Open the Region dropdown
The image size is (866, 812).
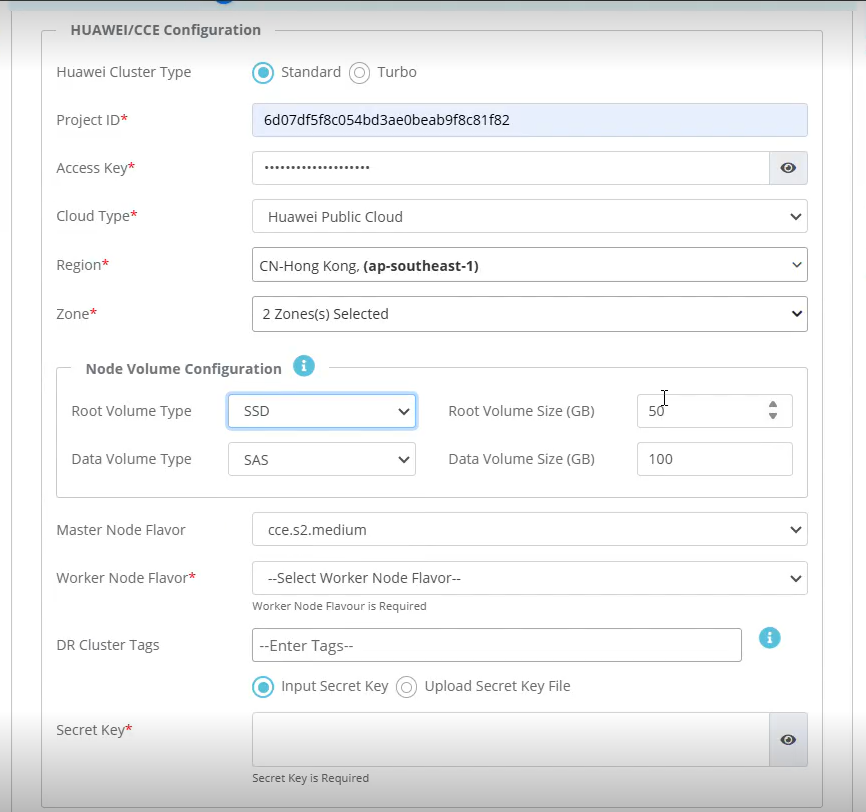[530, 265]
